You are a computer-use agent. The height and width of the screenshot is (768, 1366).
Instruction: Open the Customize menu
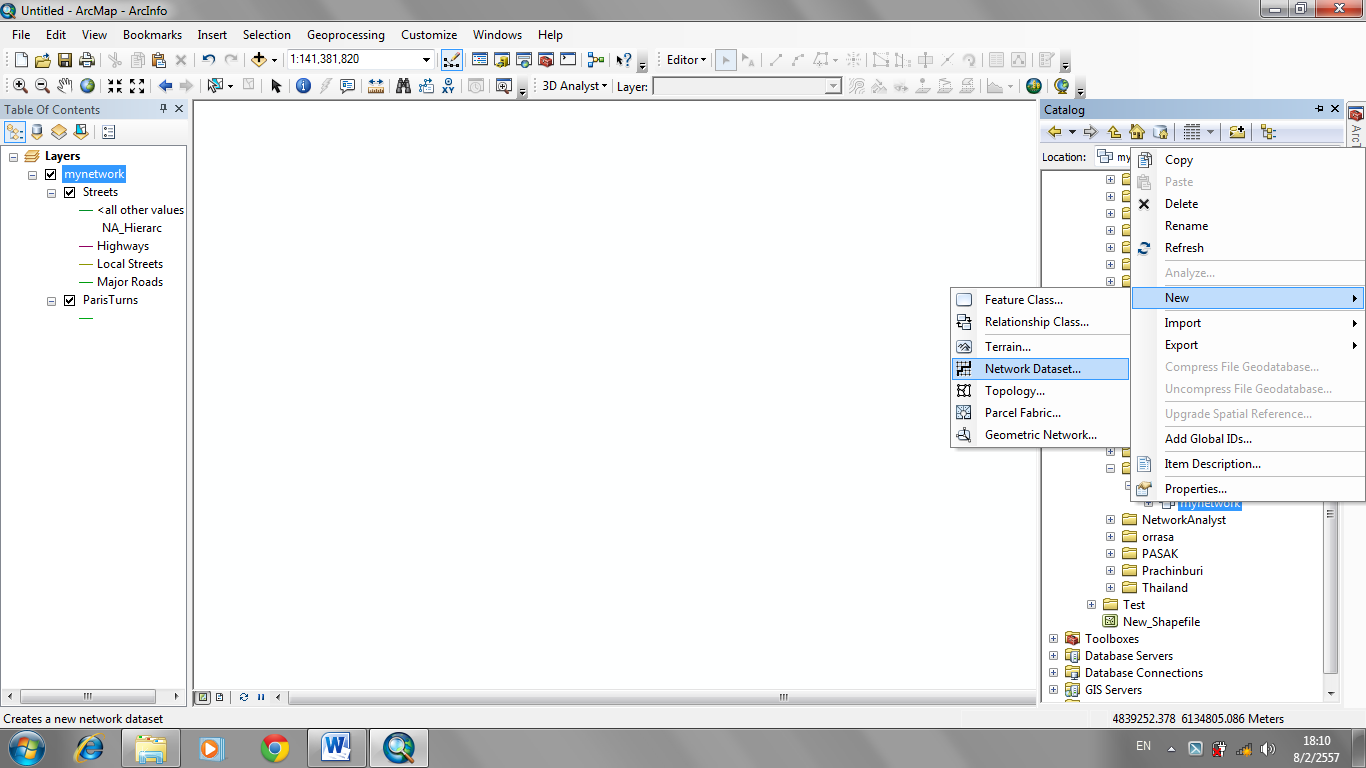click(429, 35)
